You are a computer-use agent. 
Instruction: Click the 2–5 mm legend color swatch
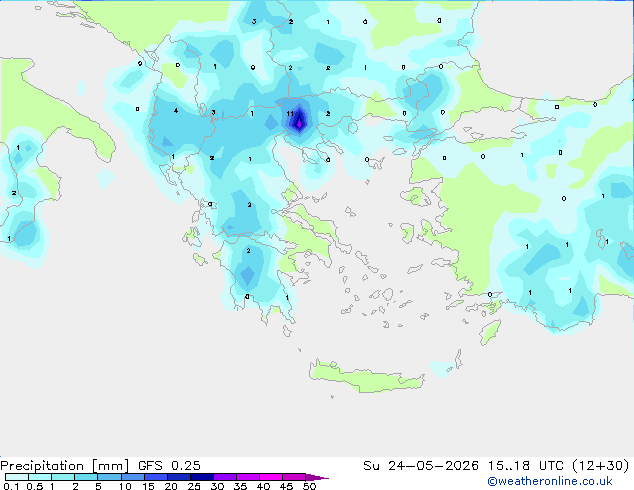point(86,477)
